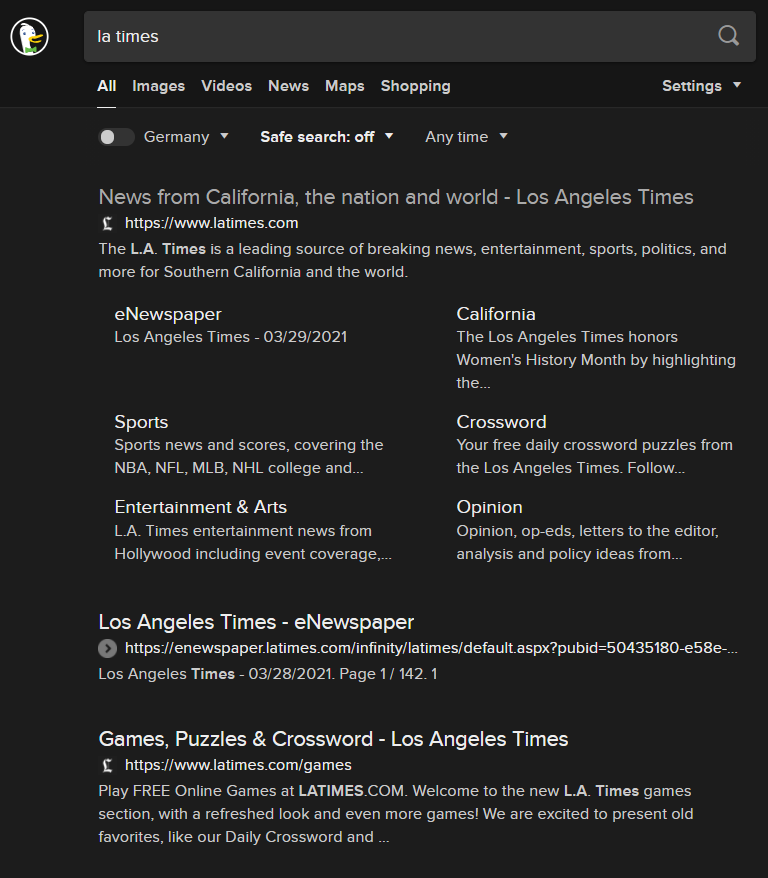Click snippet starting "Play FREE Online Games"

click(x=396, y=814)
